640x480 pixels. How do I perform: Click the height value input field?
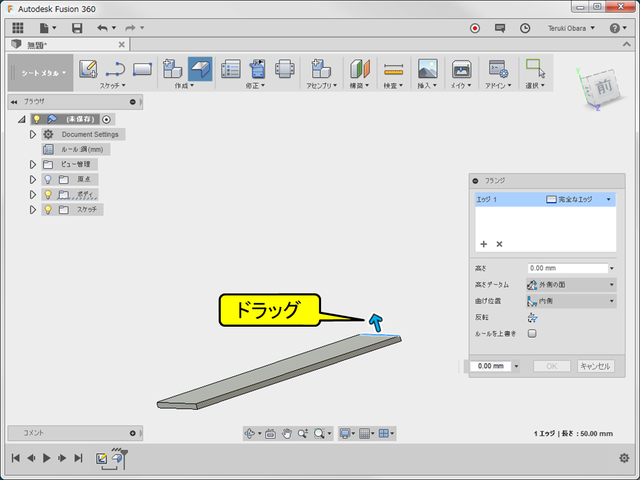[x=568, y=268]
